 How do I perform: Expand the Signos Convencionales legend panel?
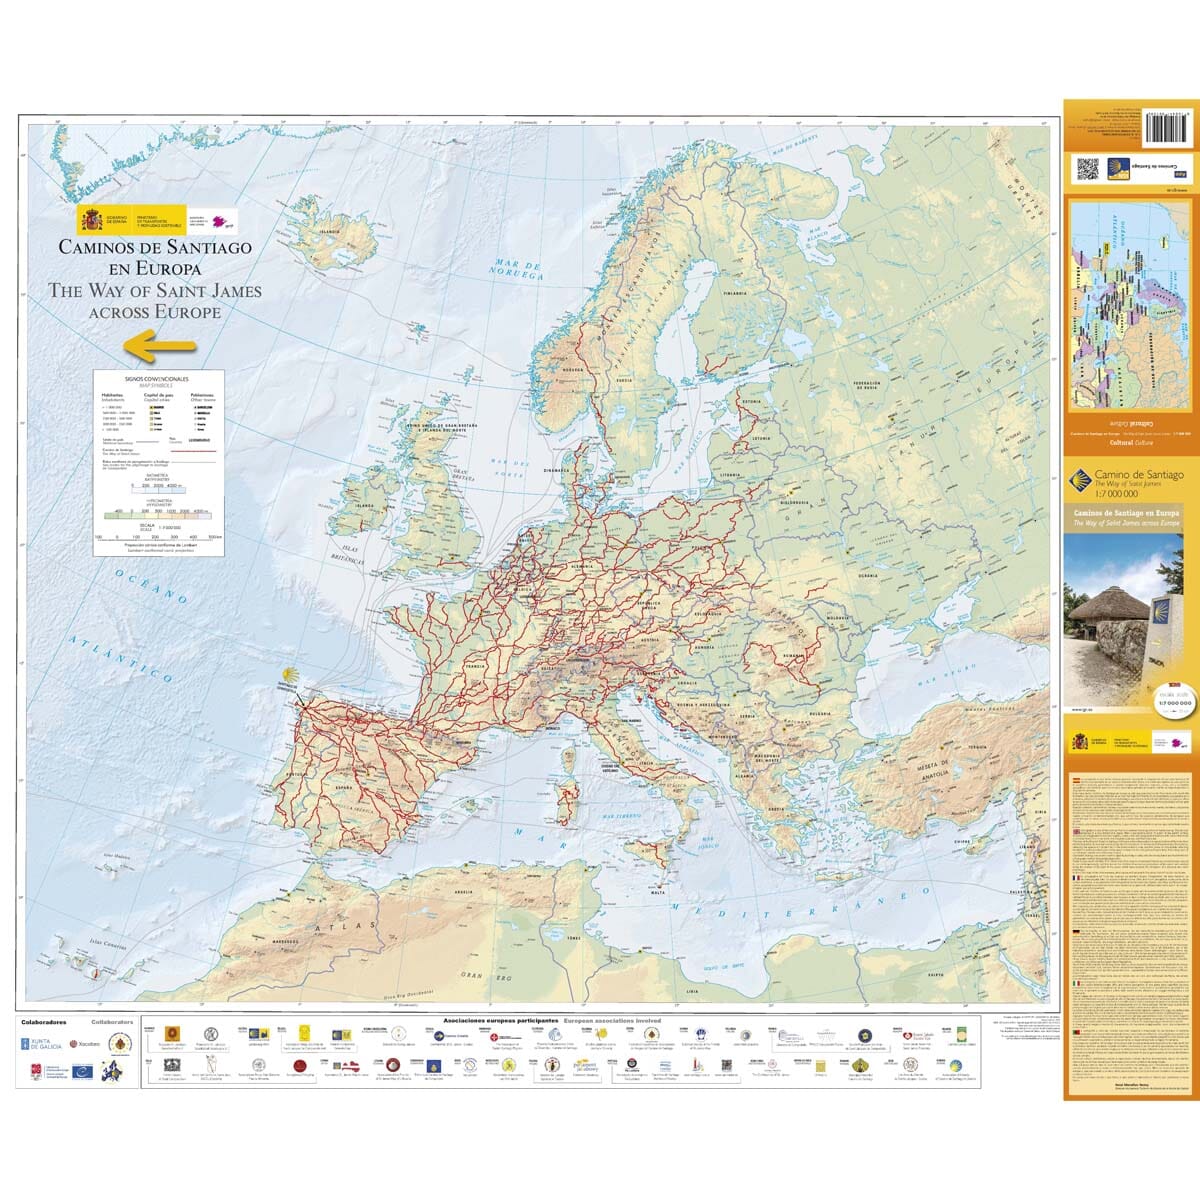157,379
